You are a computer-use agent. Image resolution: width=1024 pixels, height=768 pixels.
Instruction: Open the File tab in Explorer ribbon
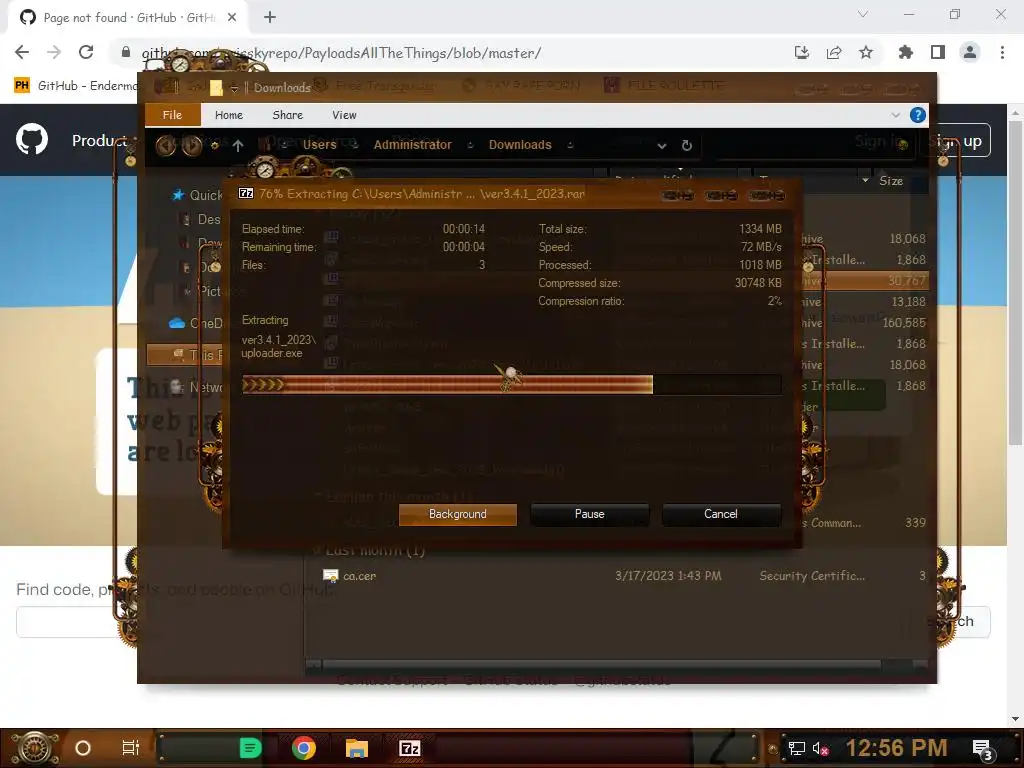(x=172, y=115)
